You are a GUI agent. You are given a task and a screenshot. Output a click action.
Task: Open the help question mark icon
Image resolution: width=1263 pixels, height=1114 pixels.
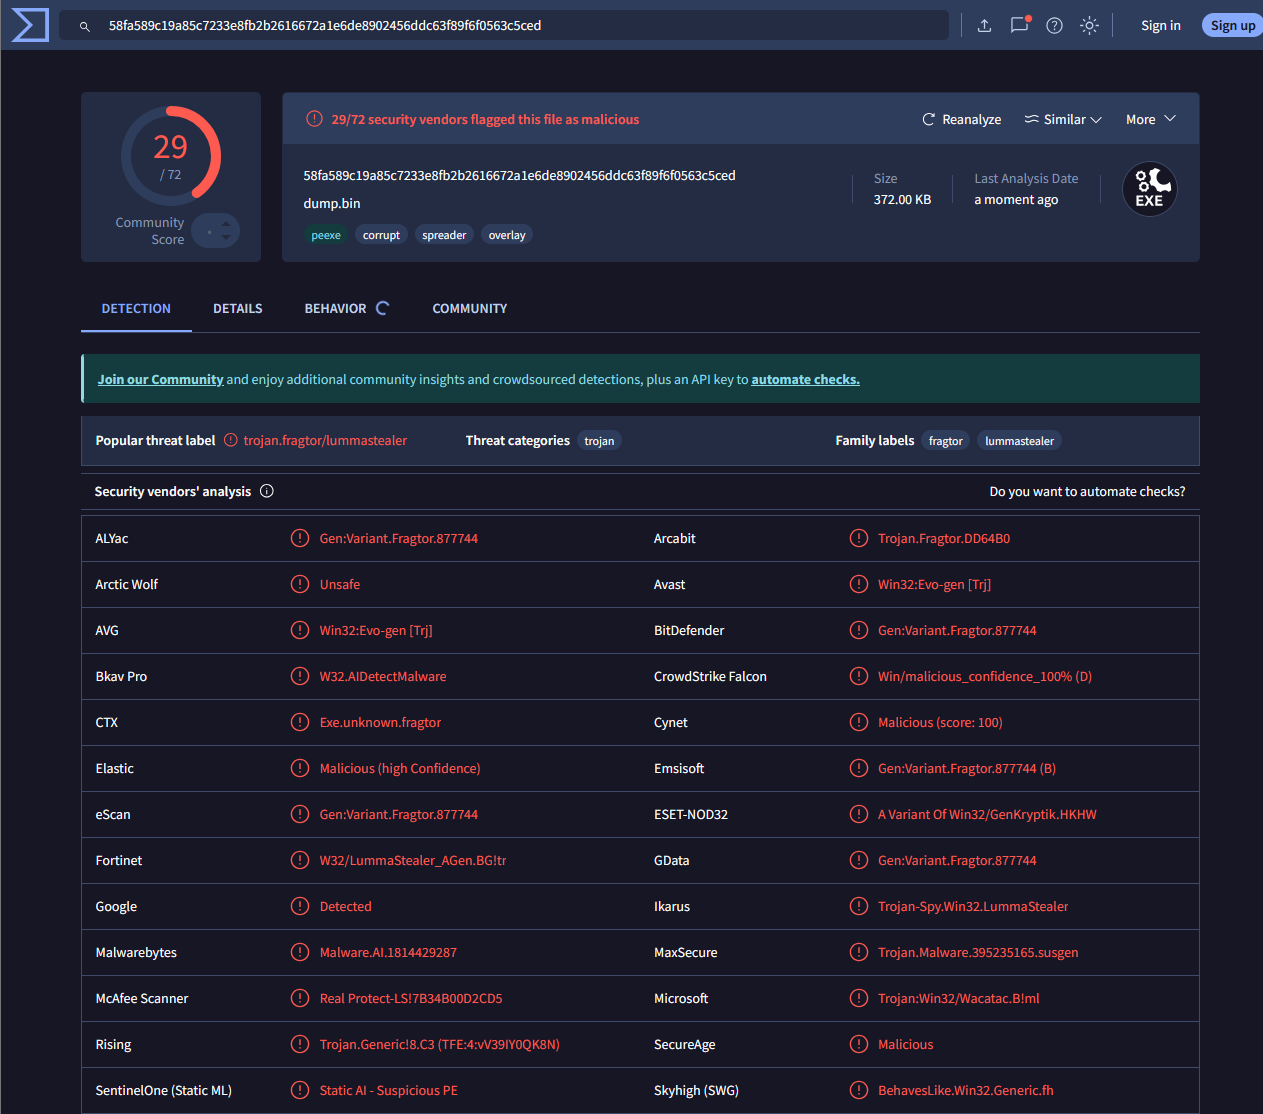[x=1054, y=26]
